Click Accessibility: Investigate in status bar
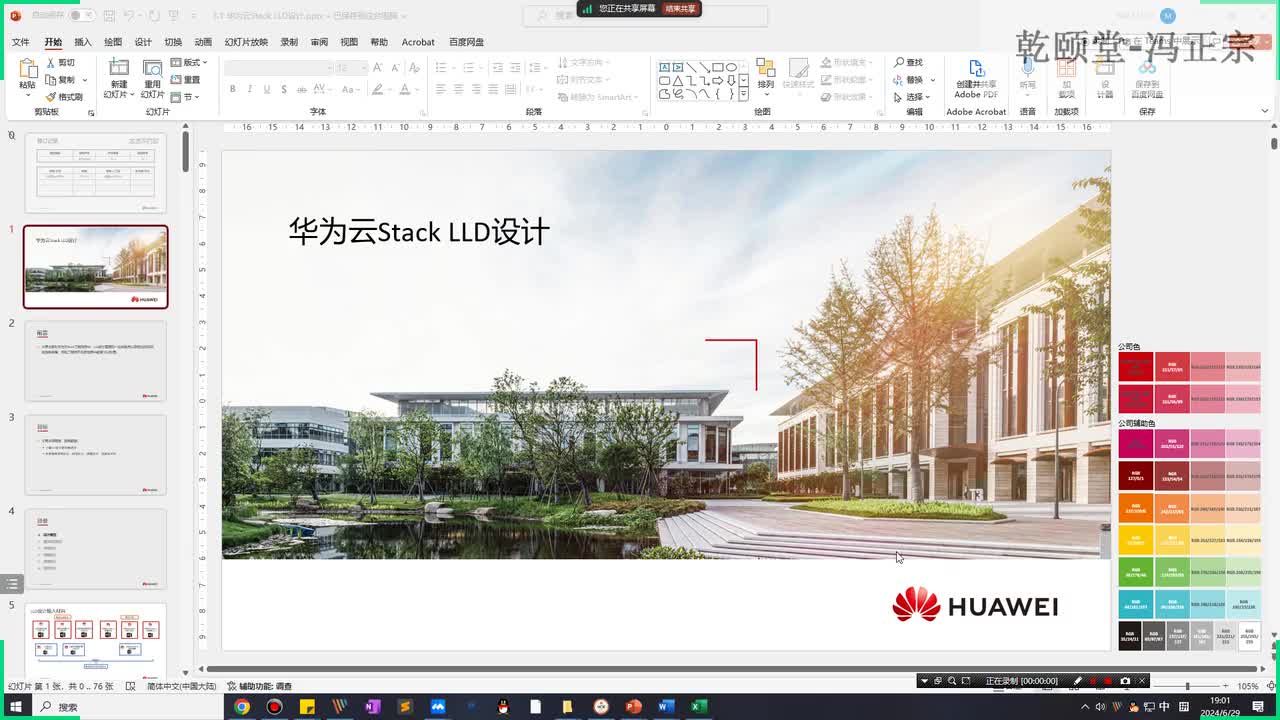This screenshot has width=1280, height=720. coord(259,686)
